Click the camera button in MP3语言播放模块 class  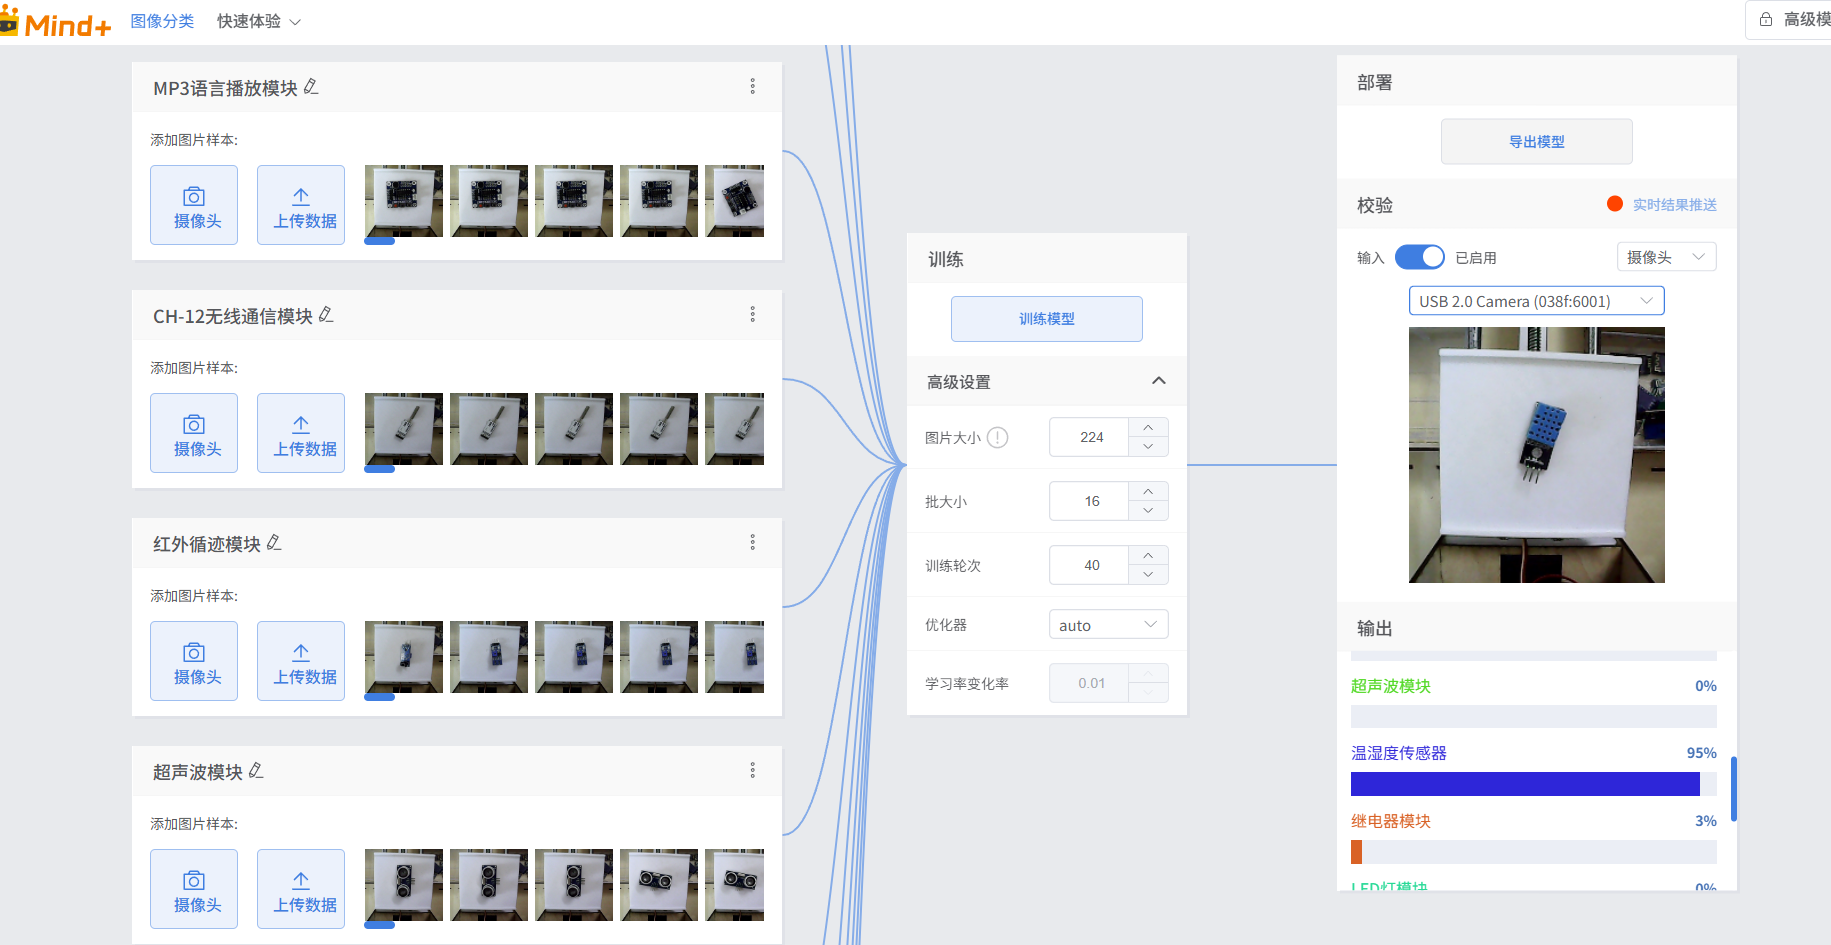click(194, 205)
